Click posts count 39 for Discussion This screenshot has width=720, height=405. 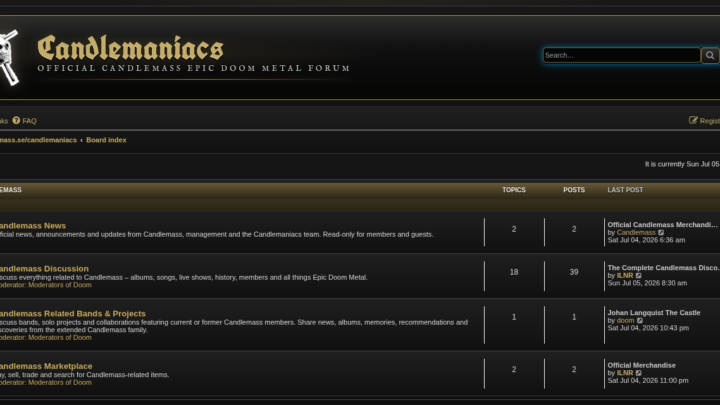(x=574, y=272)
